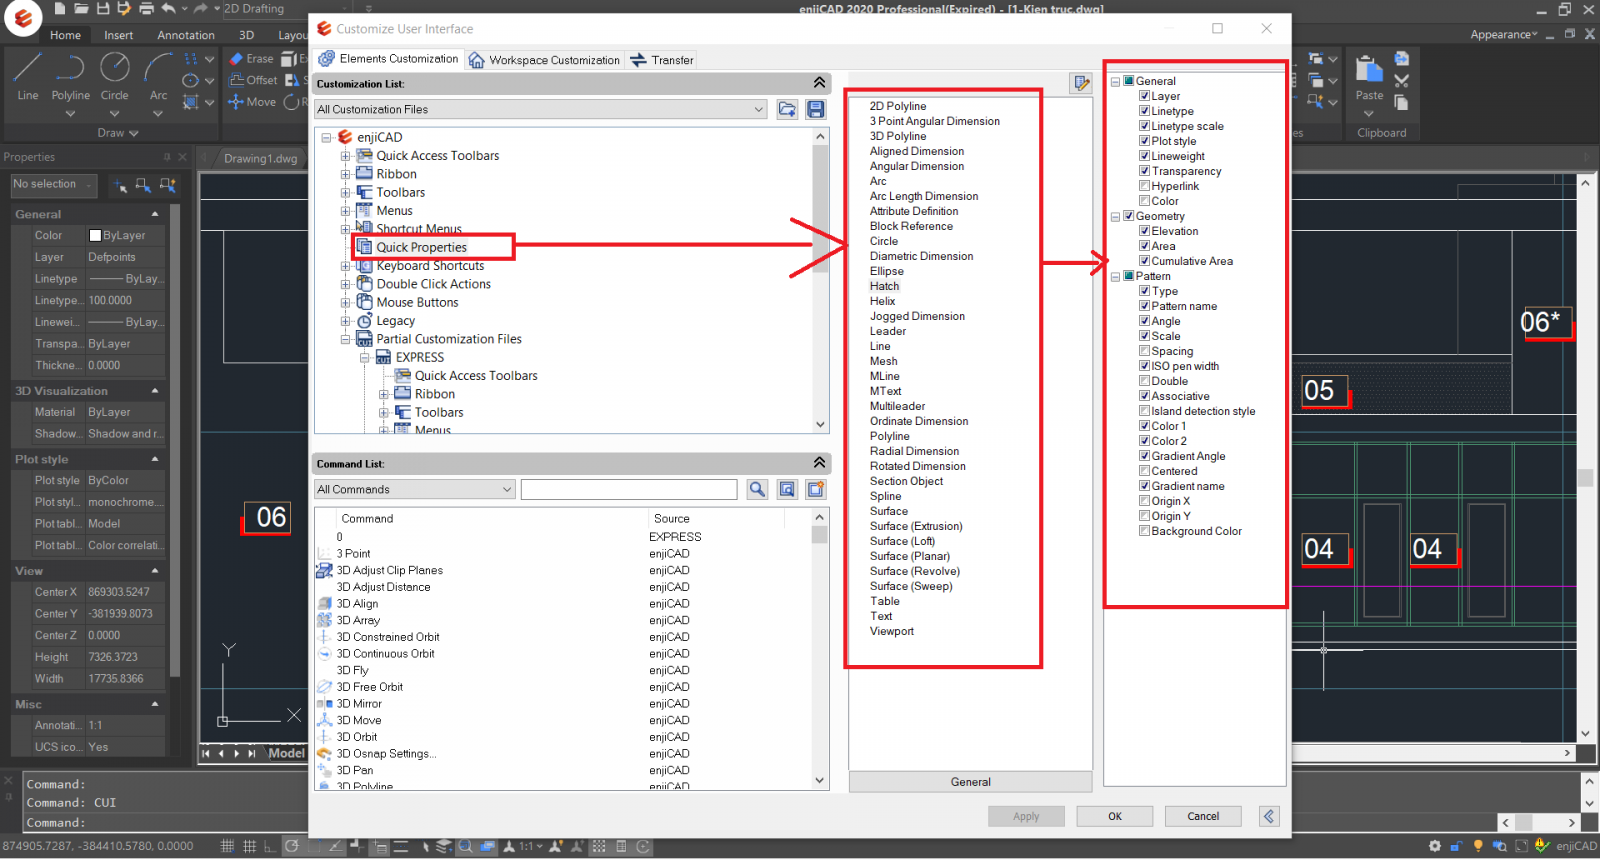Click the status bar settings gear icon

coord(1435,846)
